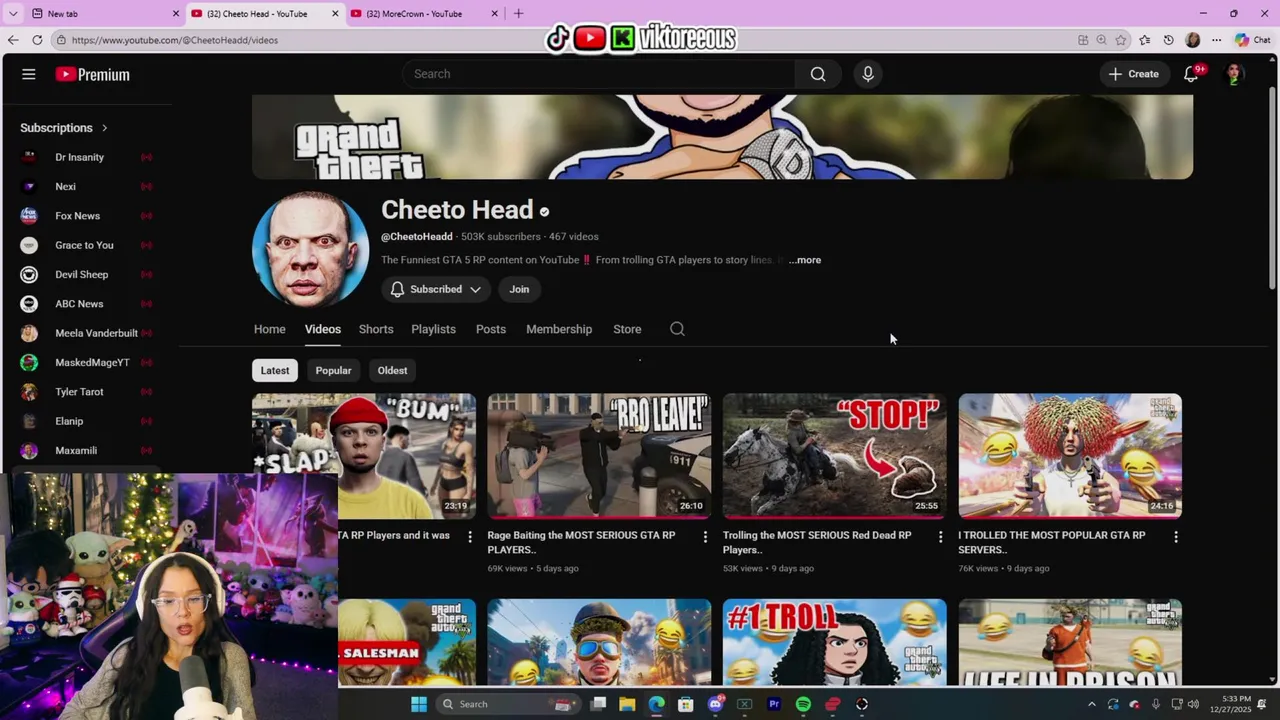Open the channel Playlists tab
The image size is (1280, 720).
433,329
